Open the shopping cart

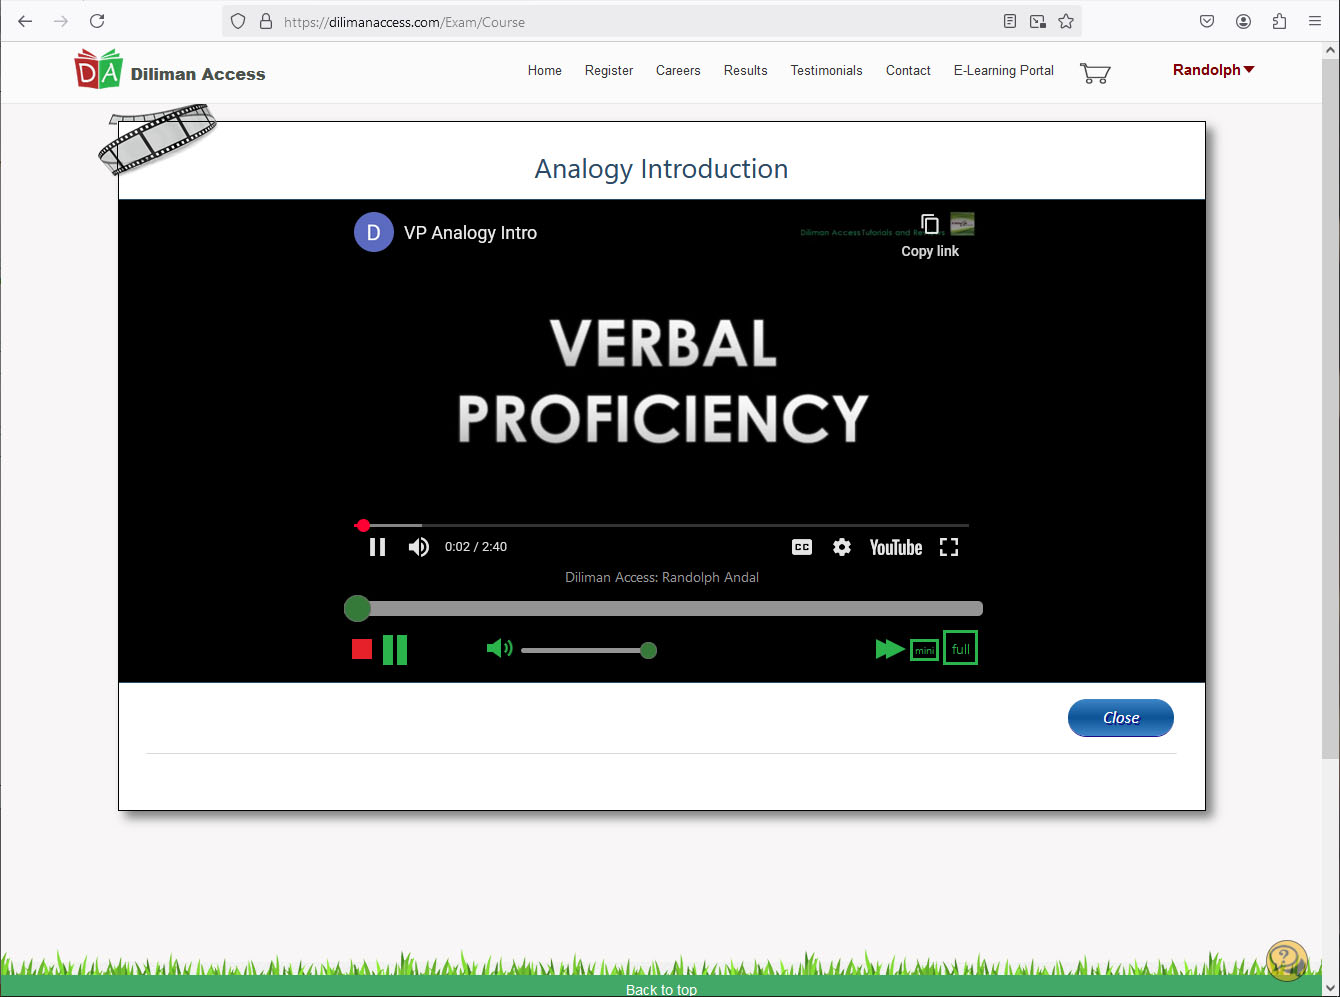coord(1095,73)
